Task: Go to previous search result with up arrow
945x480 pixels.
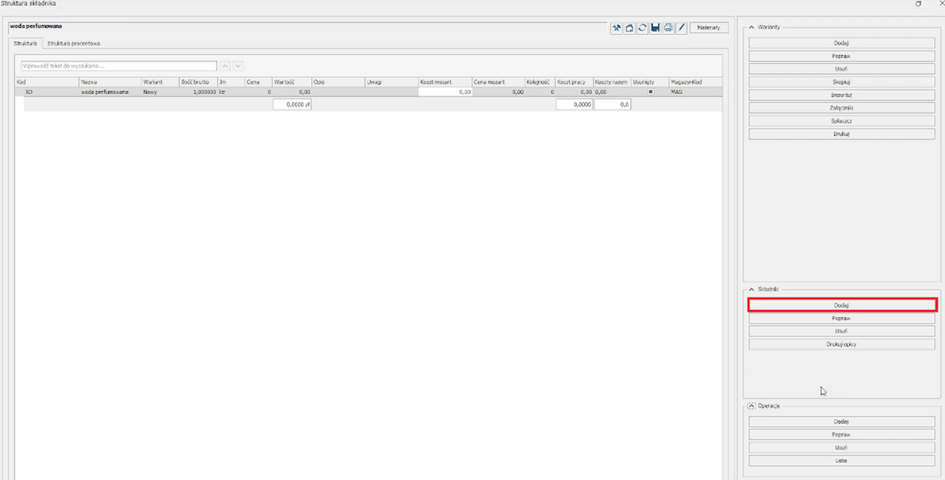Action: click(226, 66)
